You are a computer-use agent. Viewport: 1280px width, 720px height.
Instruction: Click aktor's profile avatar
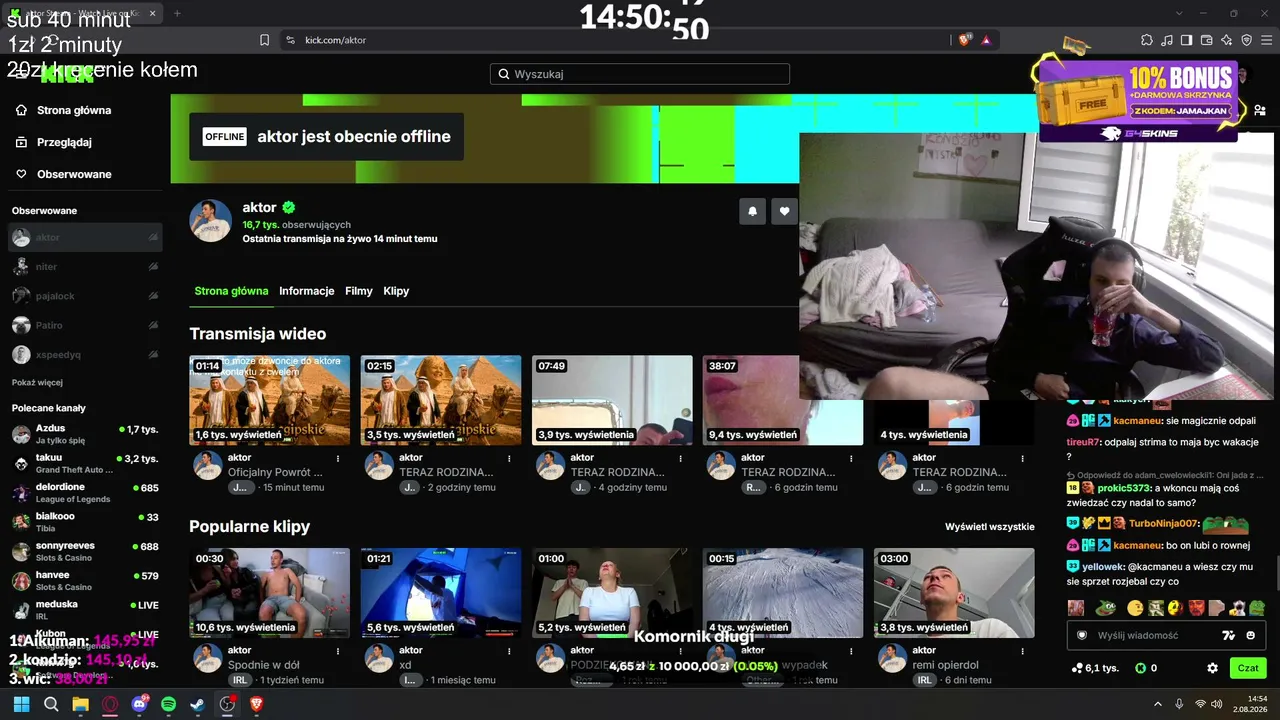coord(210,220)
